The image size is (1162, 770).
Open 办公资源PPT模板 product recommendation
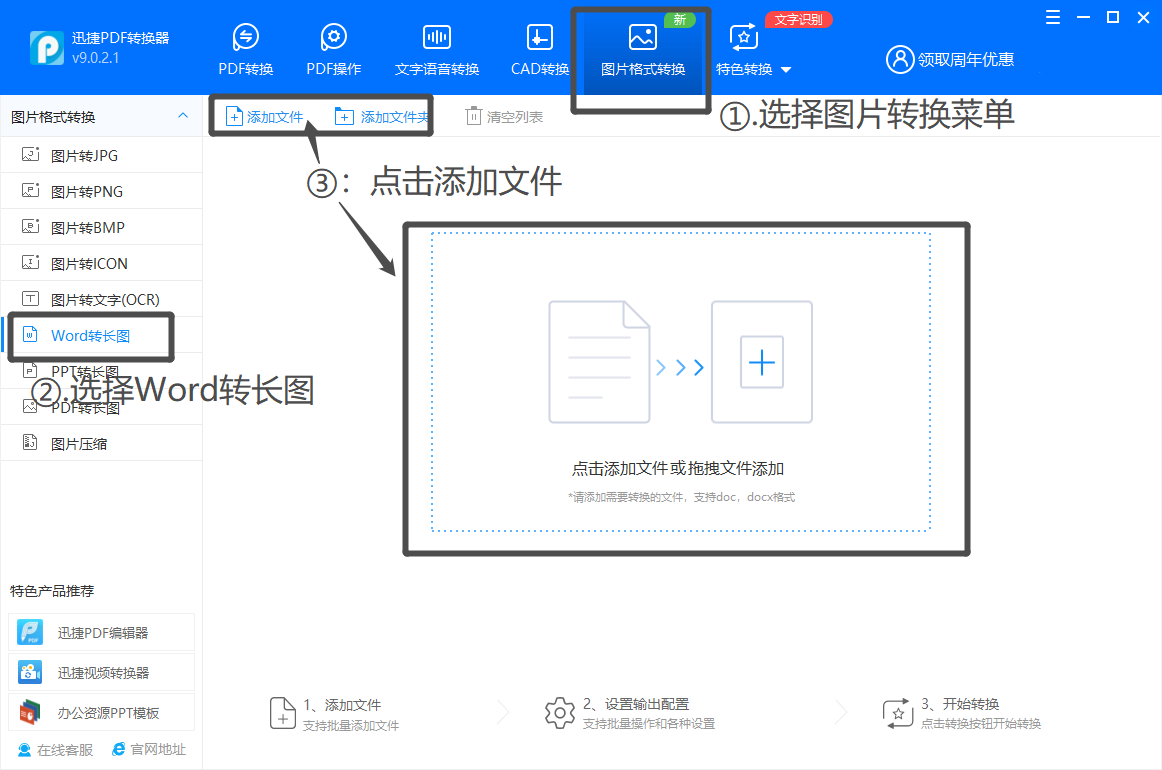(102, 712)
